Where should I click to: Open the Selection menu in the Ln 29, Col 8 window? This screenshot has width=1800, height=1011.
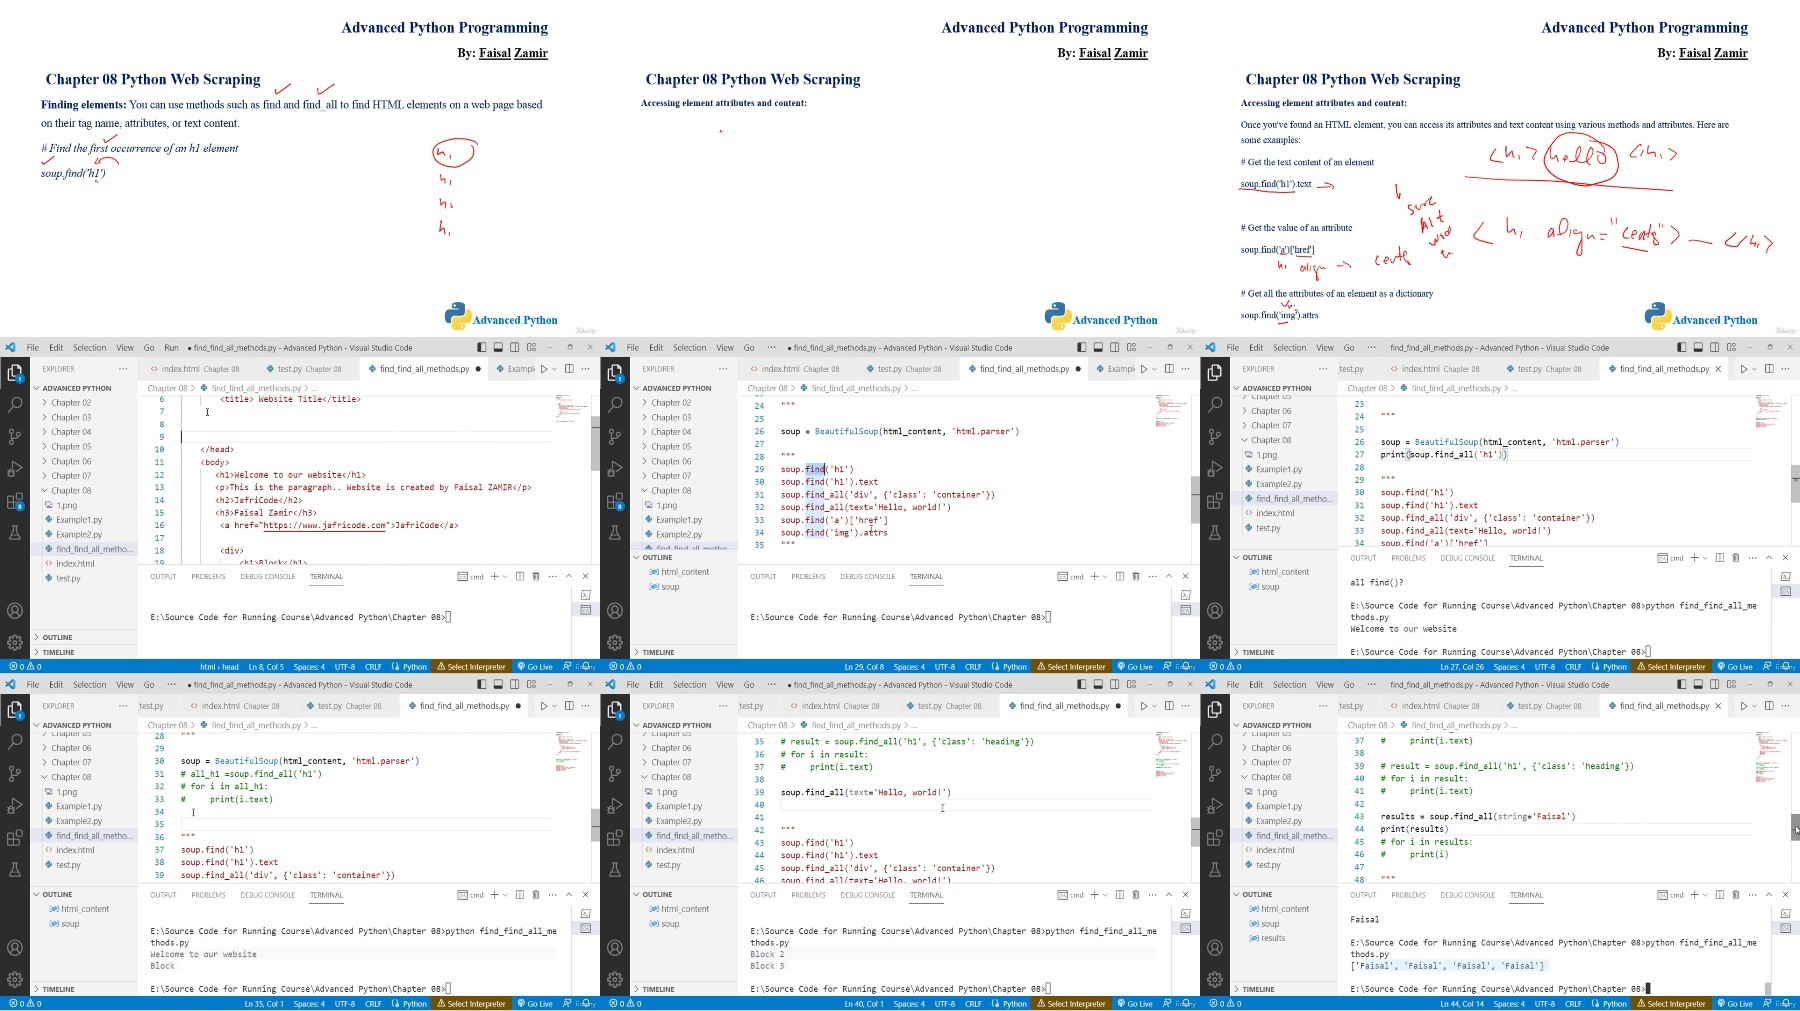point(689,348)
